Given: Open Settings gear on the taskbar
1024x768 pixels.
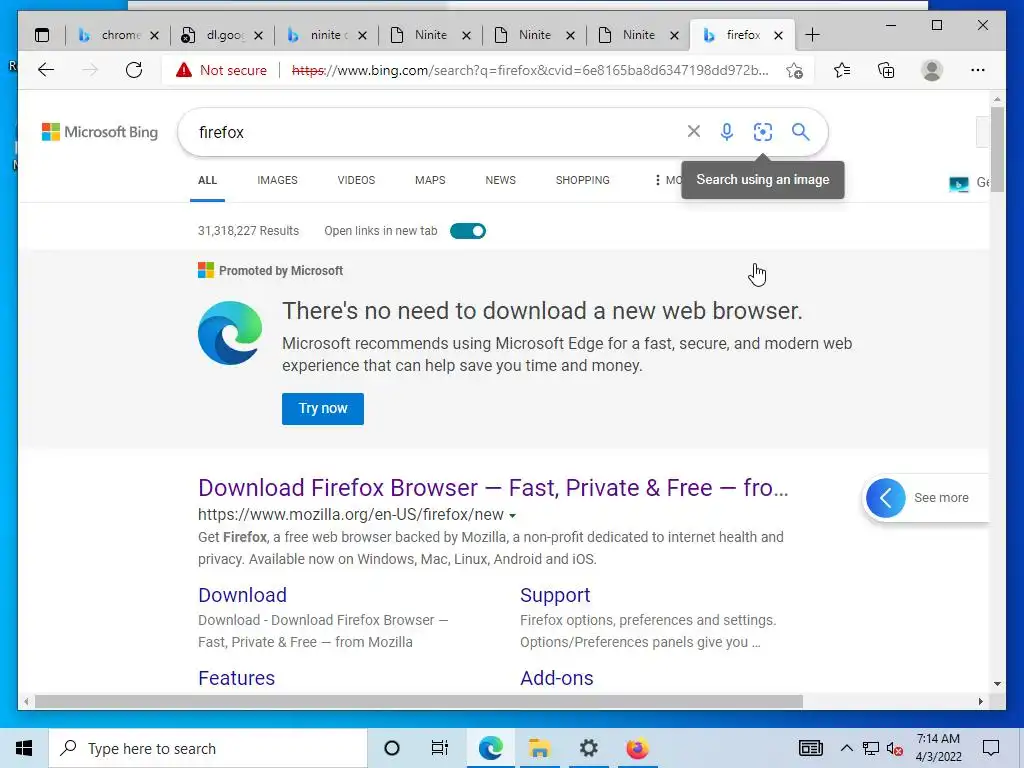Looking at the screenshot, I should (x=588, y=748).
